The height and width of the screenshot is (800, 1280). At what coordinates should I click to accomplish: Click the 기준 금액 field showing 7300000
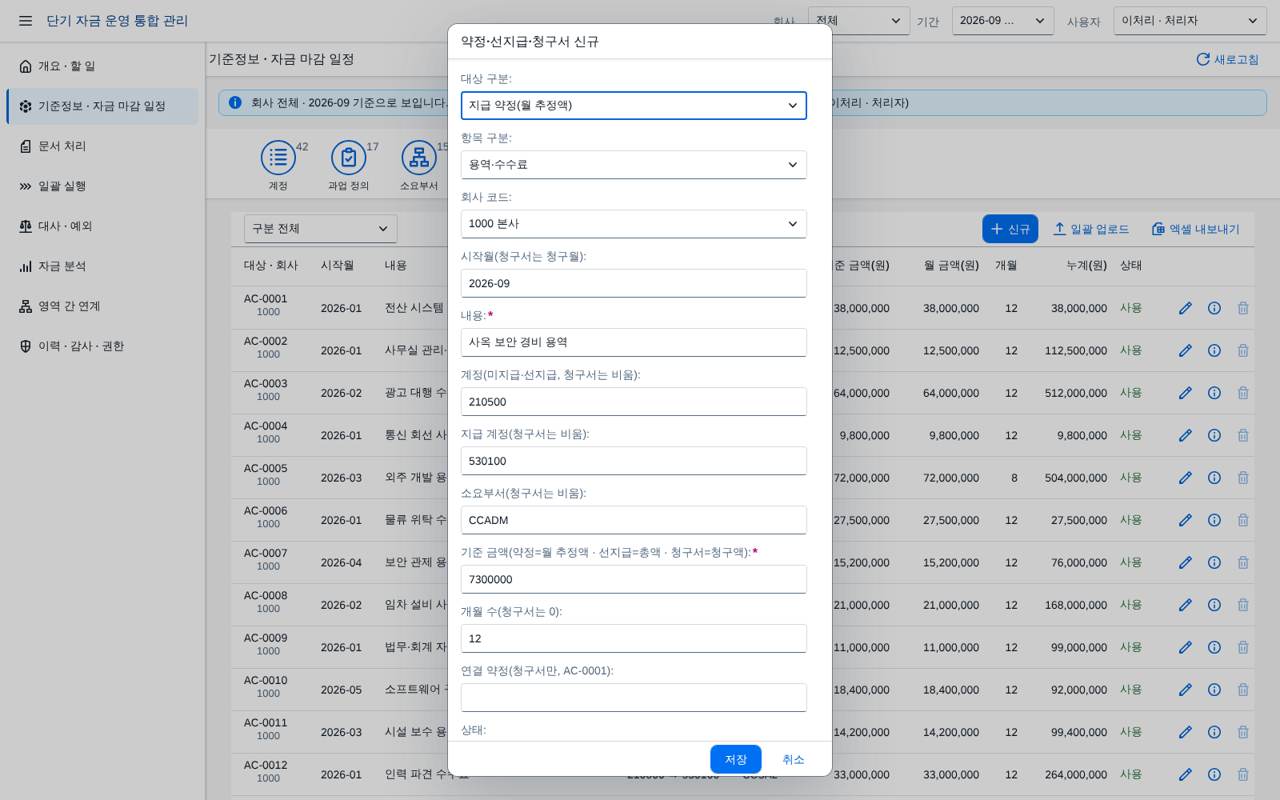pyautogui.click(x=634, y=579)
